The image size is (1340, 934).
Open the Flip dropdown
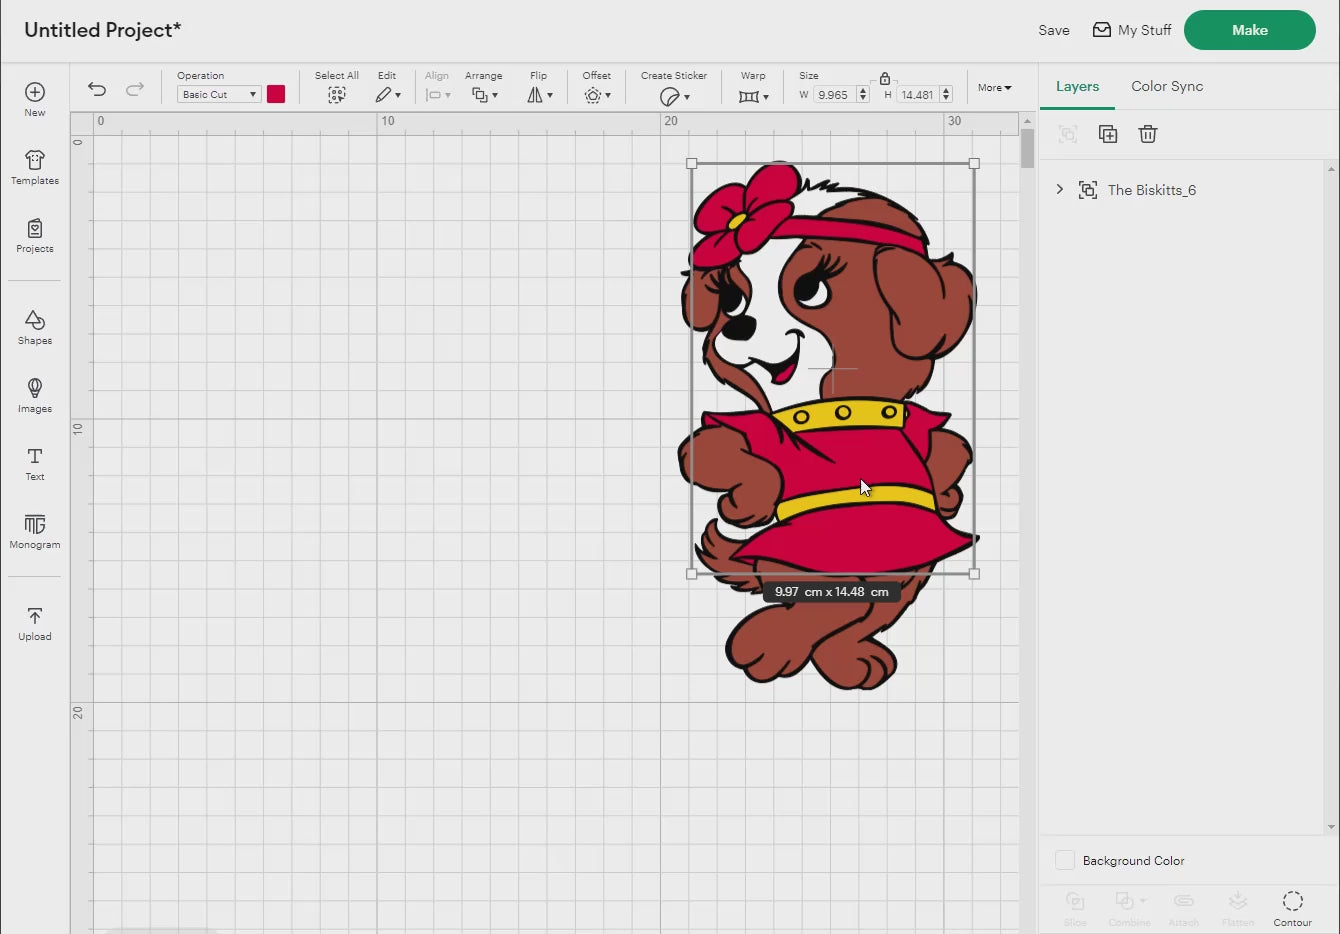[540, 95]
